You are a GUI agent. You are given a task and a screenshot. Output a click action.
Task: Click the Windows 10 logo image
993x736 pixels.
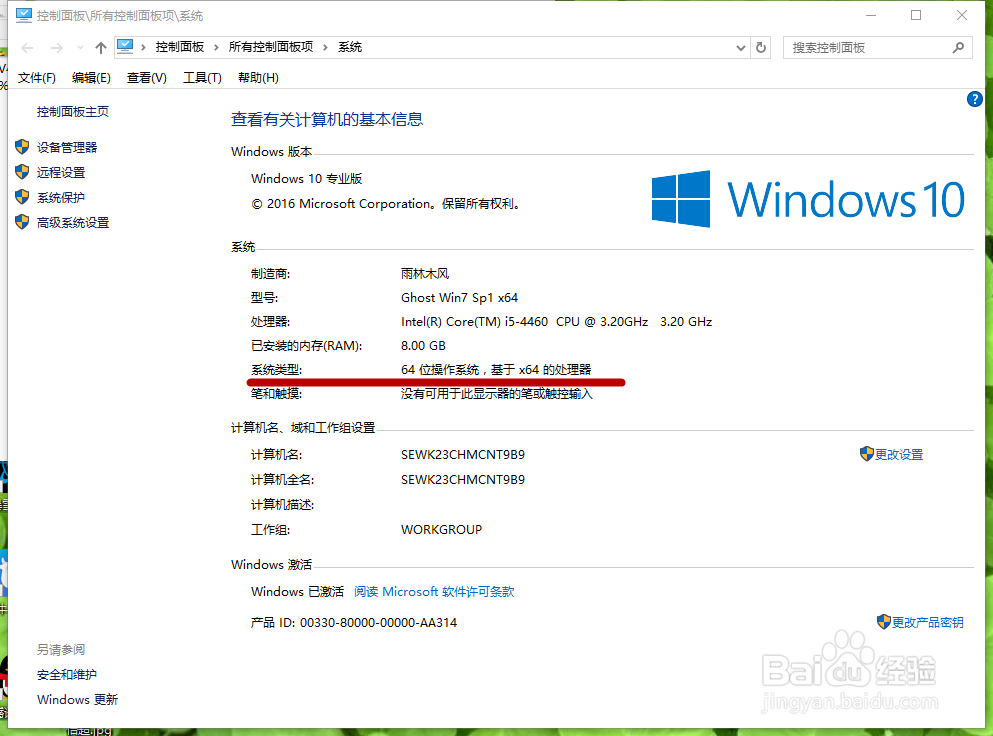pos(808,199)
